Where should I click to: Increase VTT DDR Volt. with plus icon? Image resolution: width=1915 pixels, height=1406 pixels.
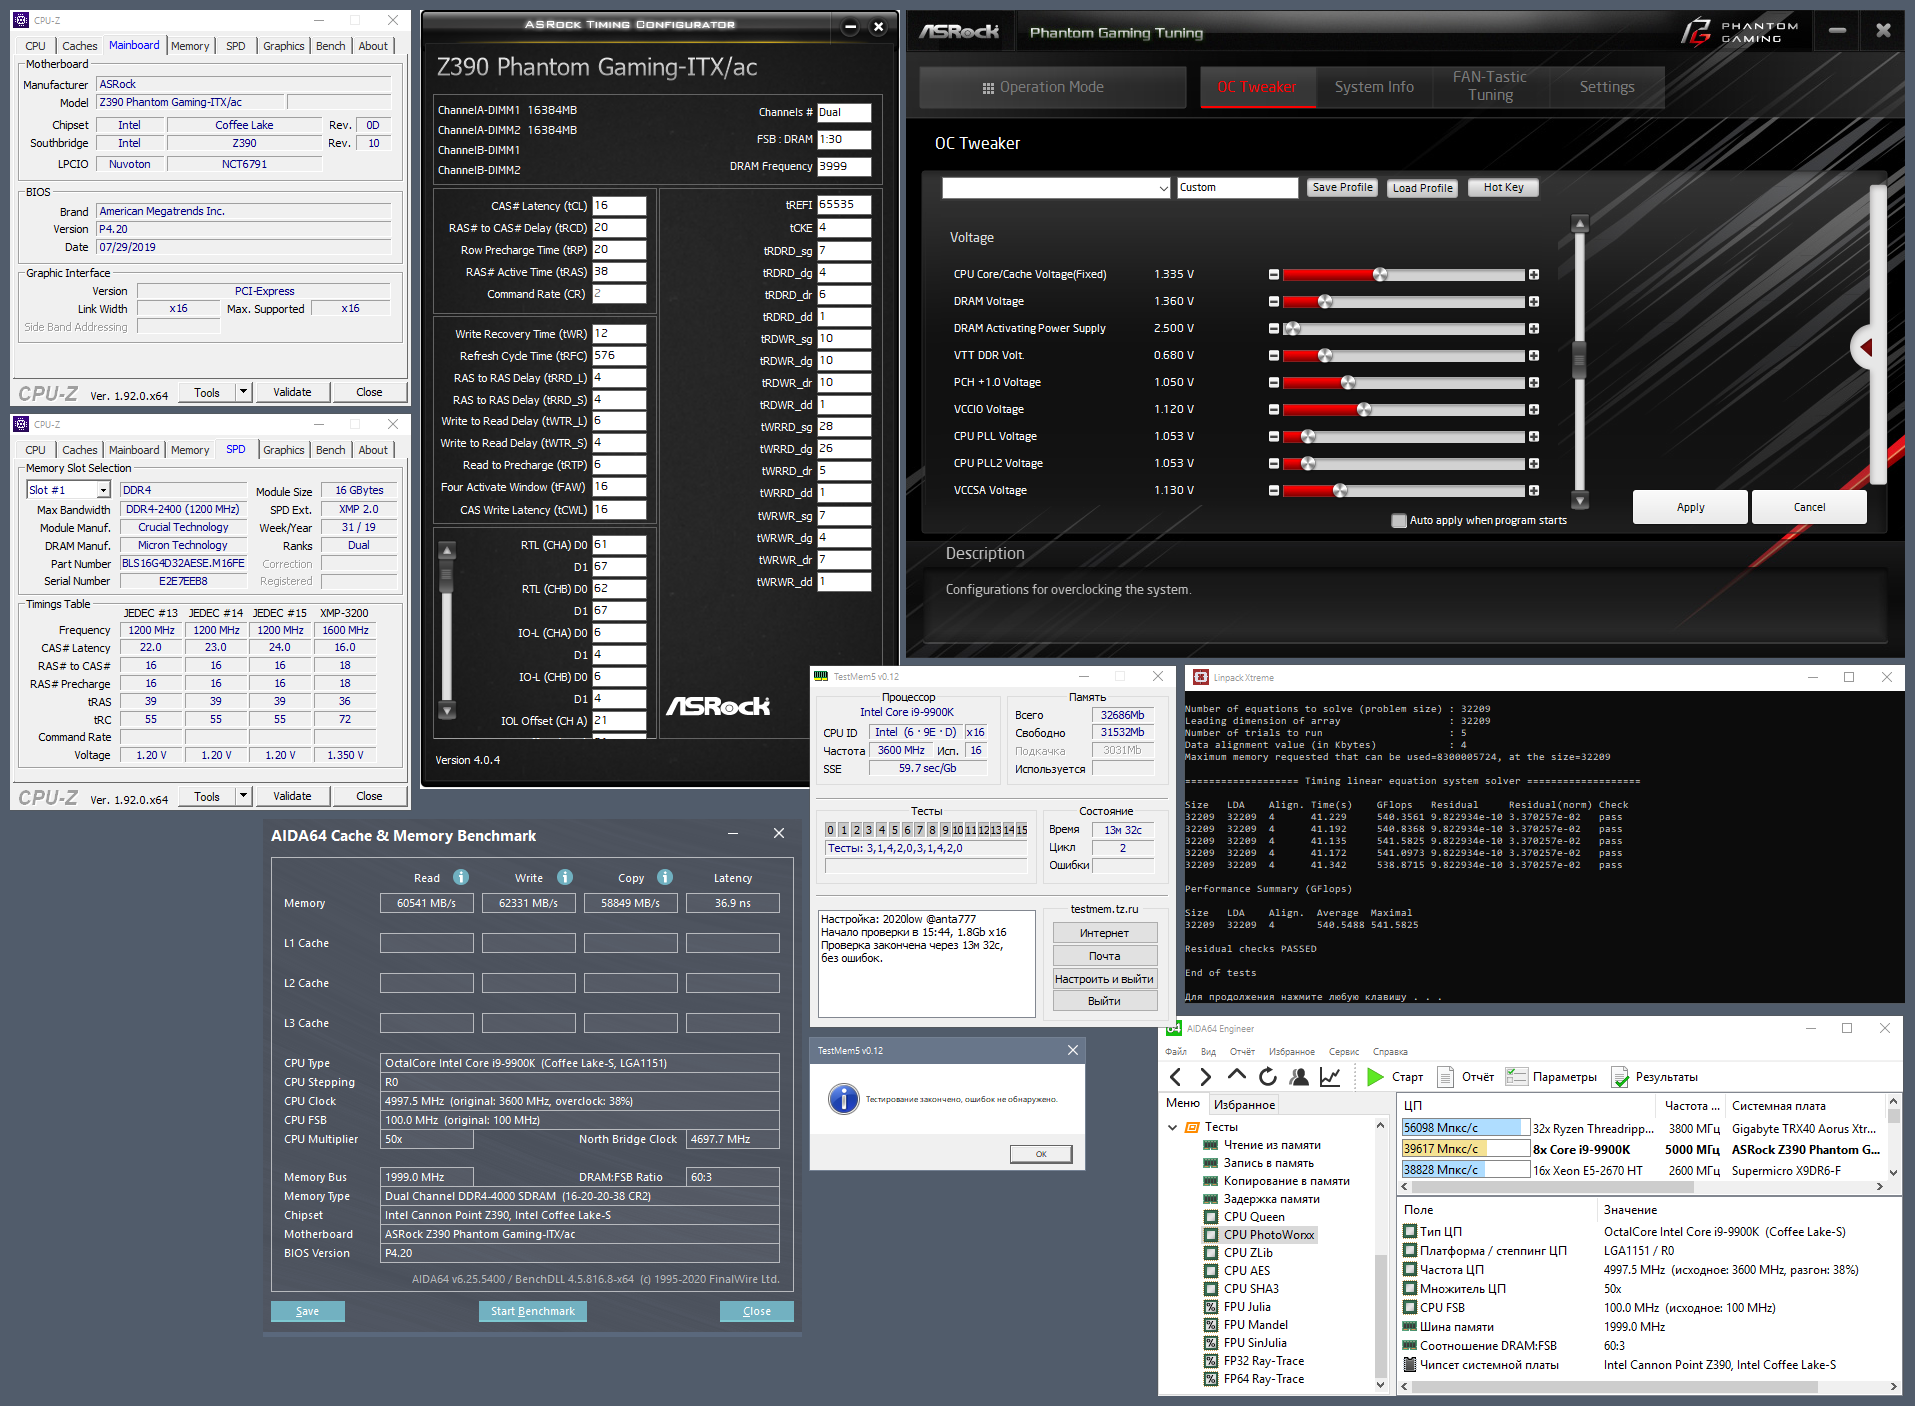(1534, 356)
